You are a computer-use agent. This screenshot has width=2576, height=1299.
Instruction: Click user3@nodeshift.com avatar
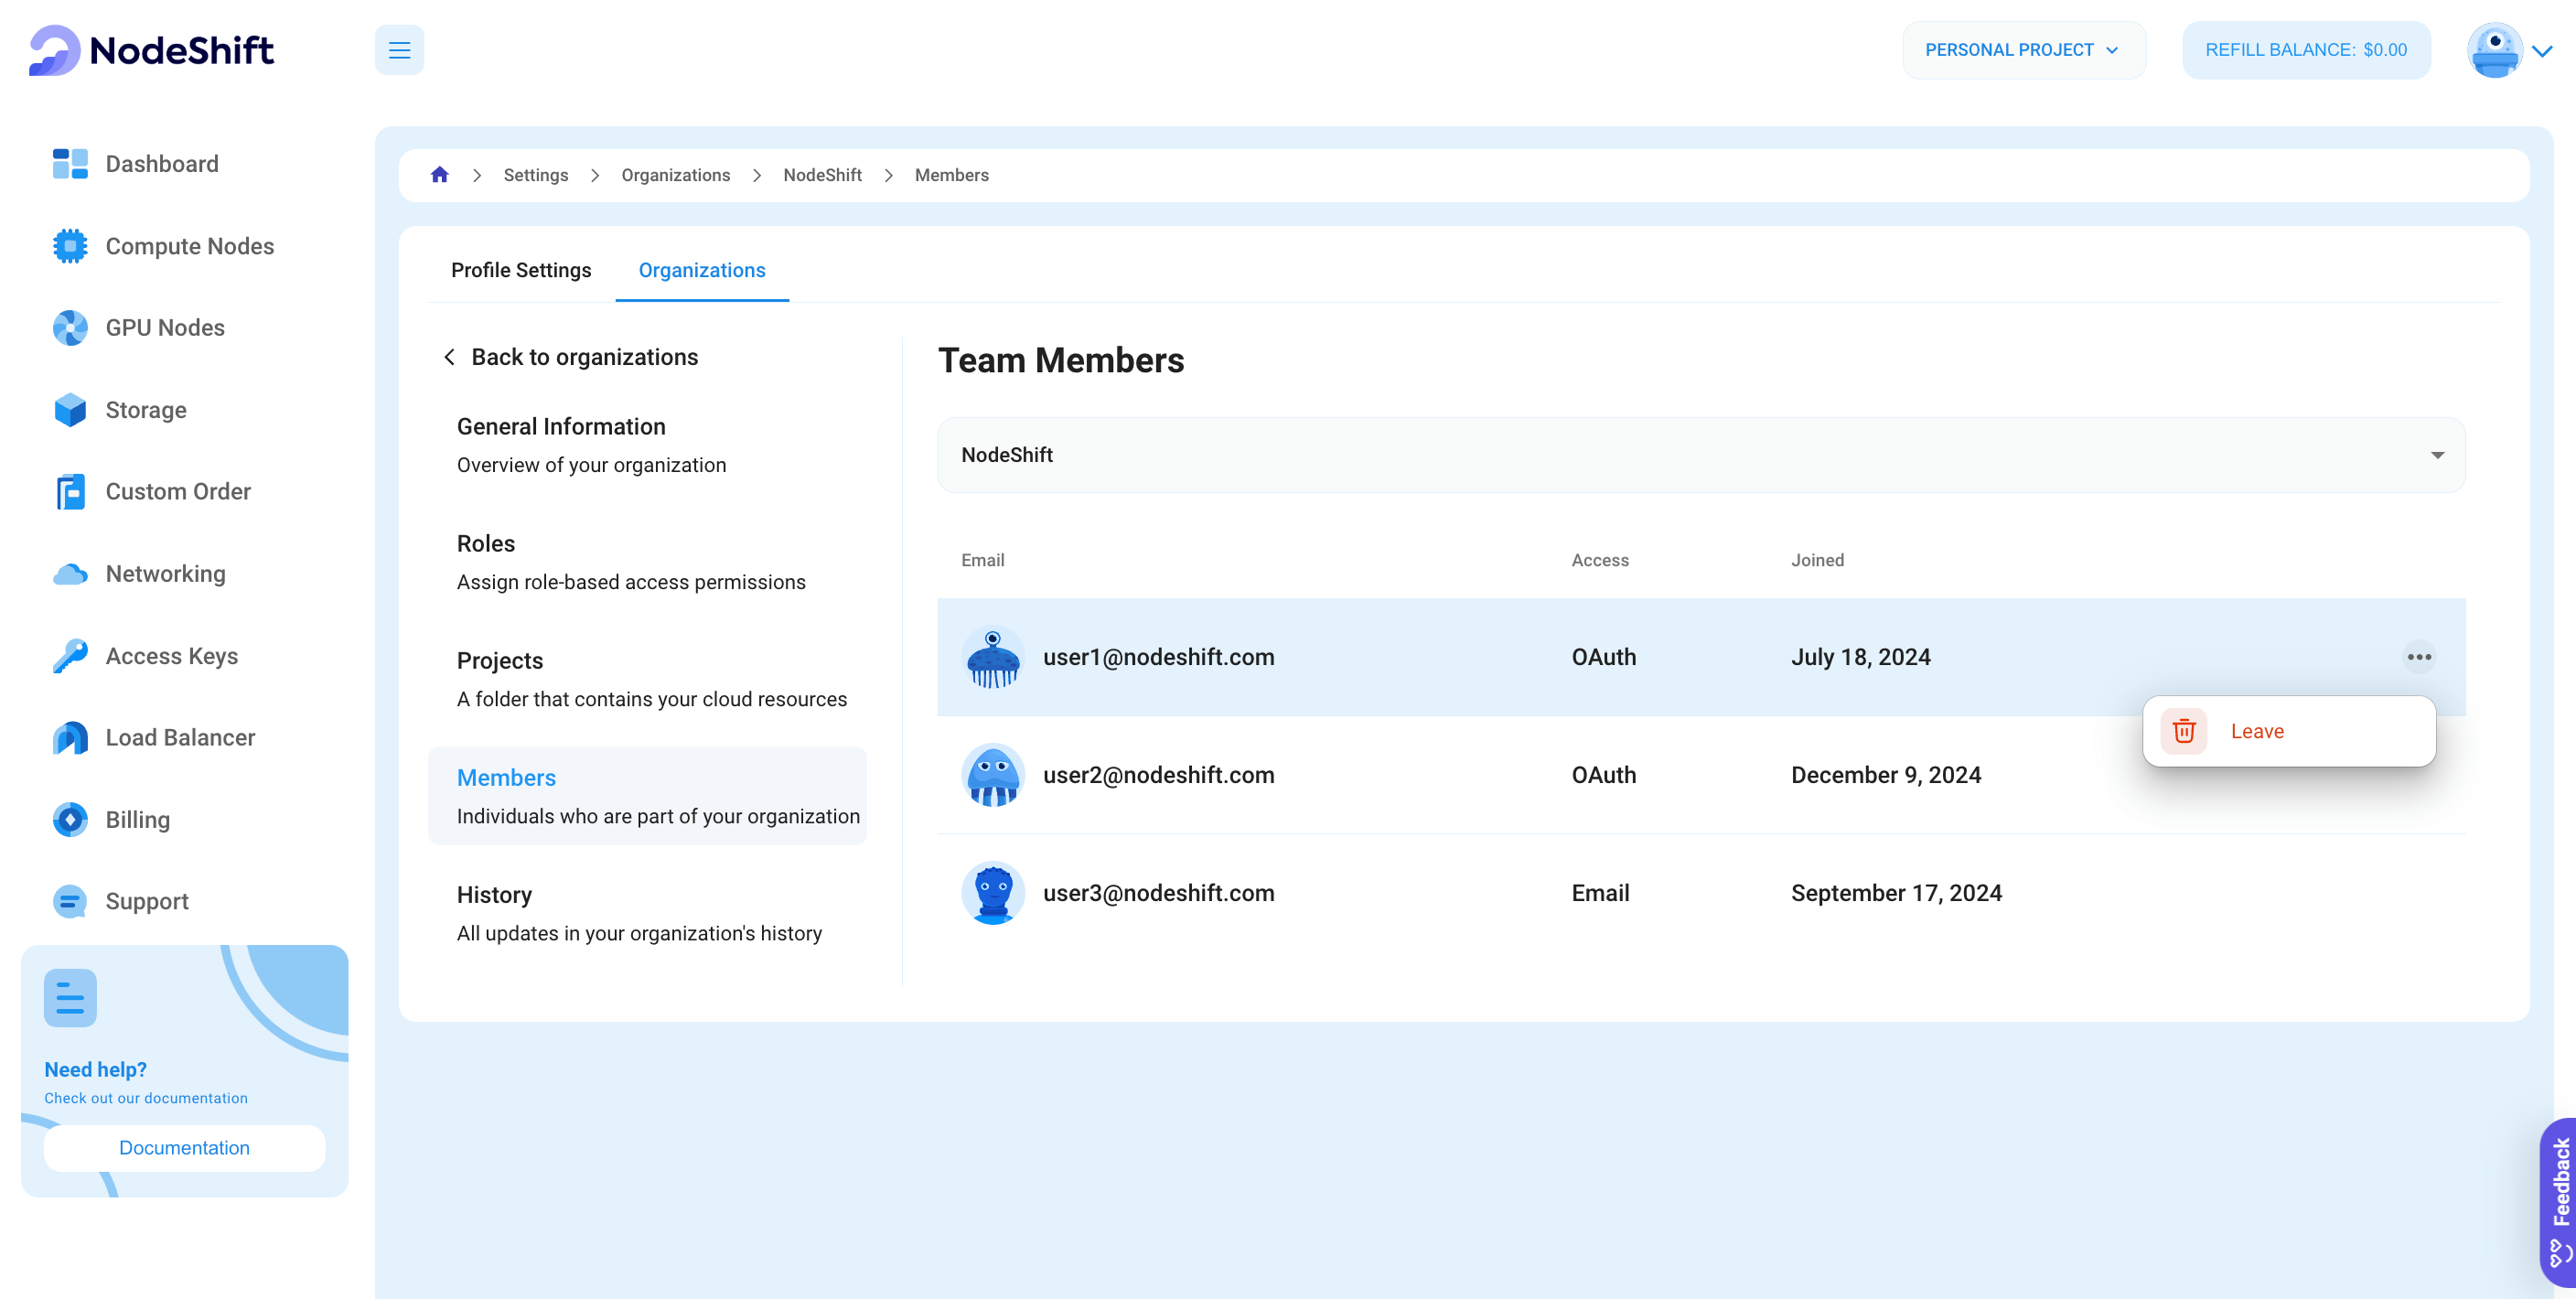click(x=993, y=893)
